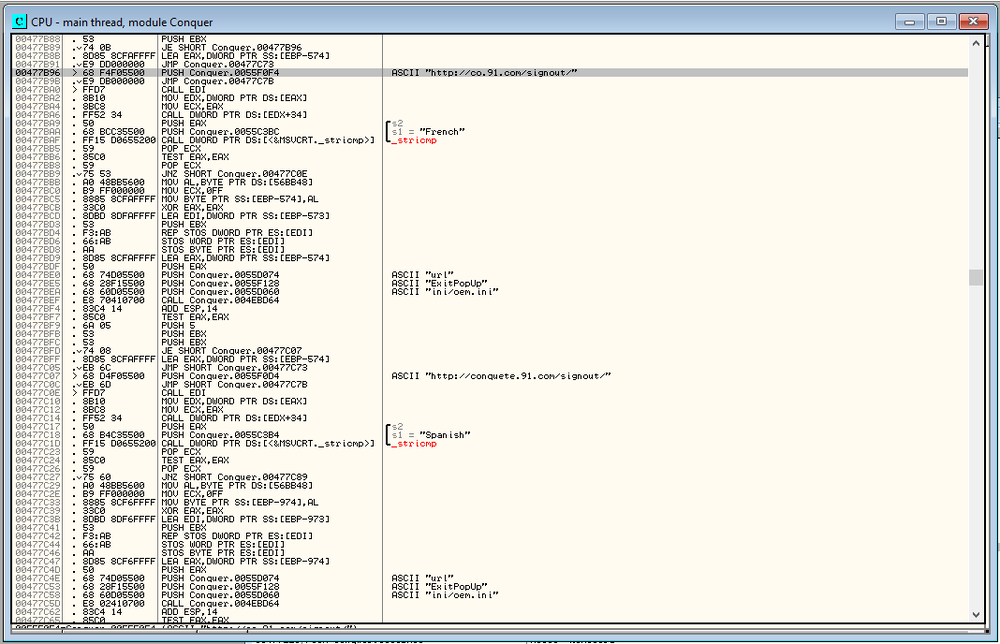Click the "Spanish" string comment
The image size is (1000, 644).
(x=432, y=435)
